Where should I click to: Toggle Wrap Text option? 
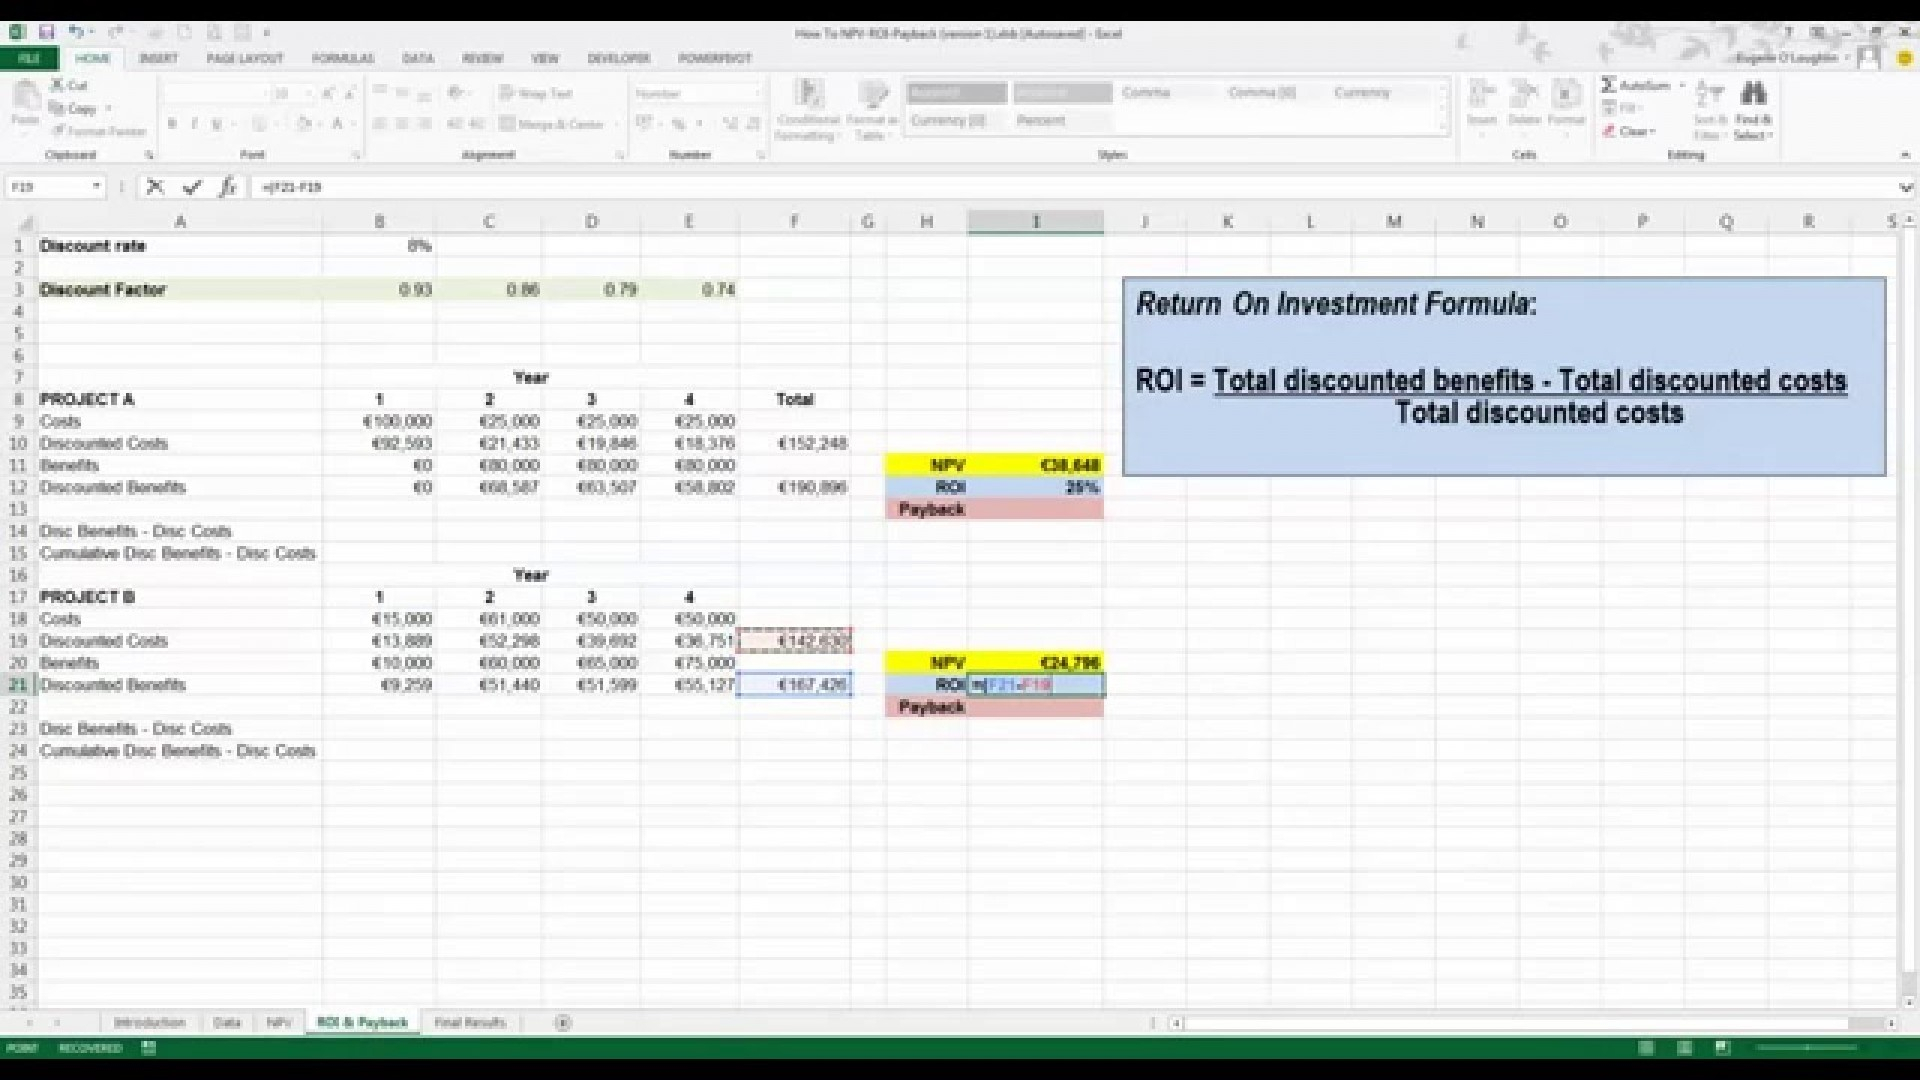(x=536, y=93)
